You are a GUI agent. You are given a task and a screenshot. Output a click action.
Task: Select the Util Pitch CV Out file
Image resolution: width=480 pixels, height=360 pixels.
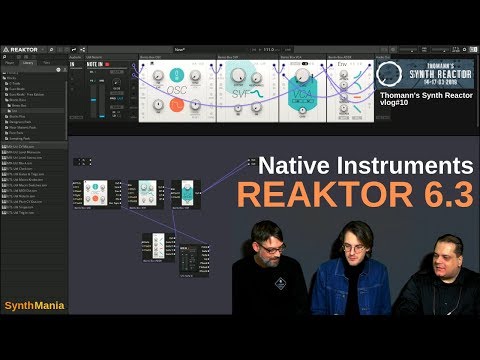23,202
